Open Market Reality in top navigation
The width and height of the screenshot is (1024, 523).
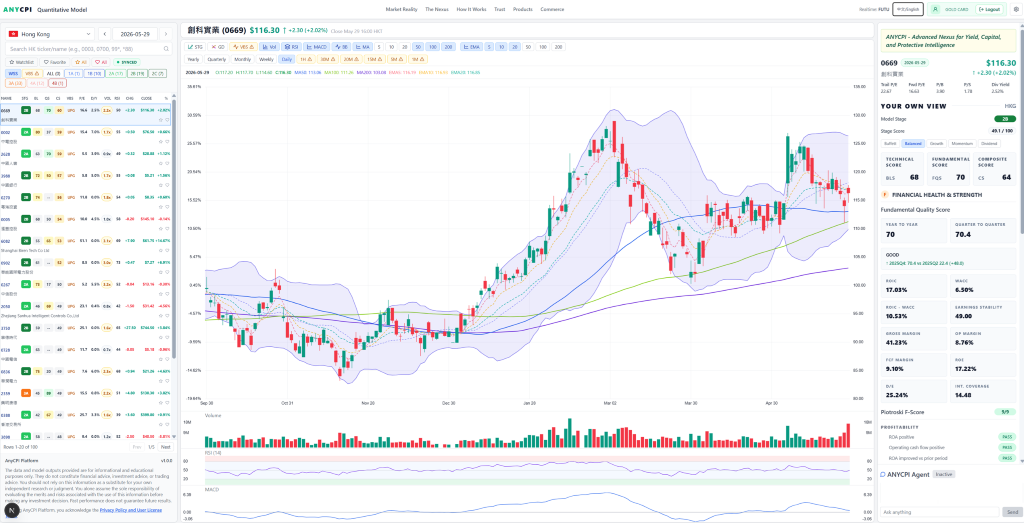click(x=402, y=9)
